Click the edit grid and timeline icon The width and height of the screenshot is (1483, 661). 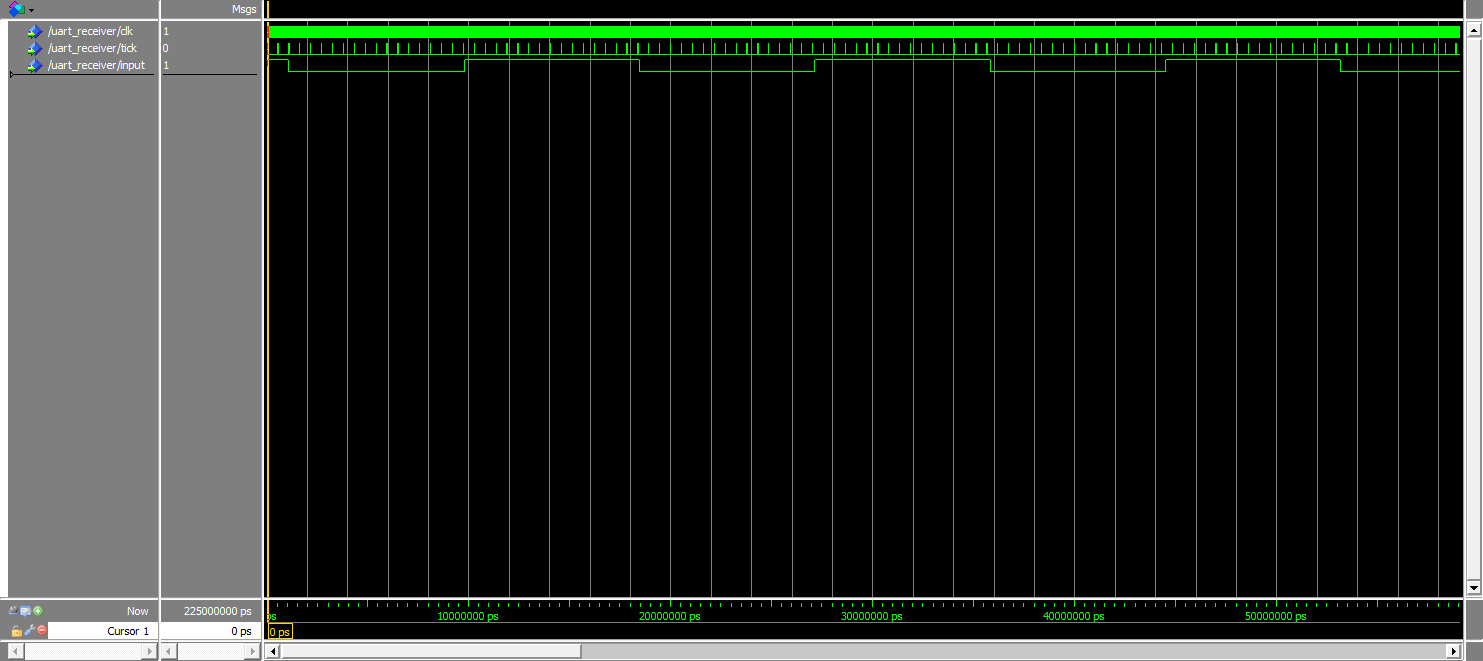(x=26, y=610)
